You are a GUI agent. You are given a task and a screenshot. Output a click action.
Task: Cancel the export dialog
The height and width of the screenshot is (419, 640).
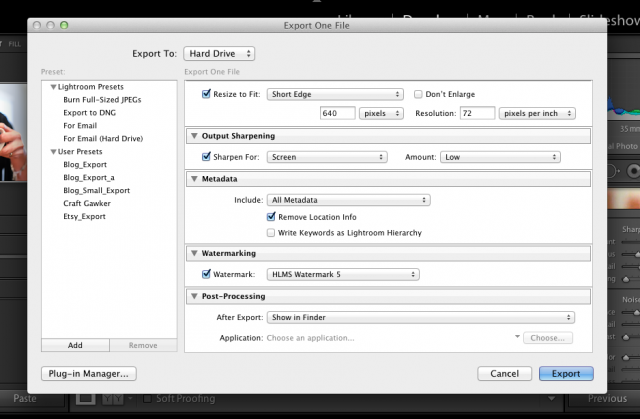click(x=504, y=374)
